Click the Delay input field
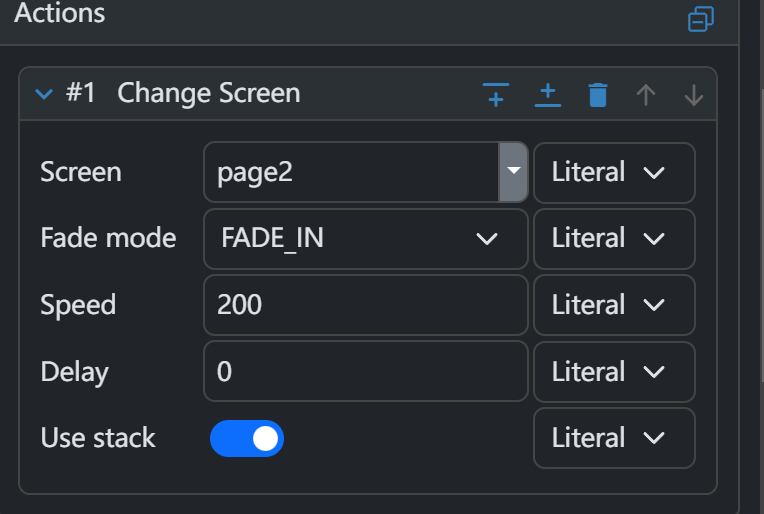 coord(365,372)
